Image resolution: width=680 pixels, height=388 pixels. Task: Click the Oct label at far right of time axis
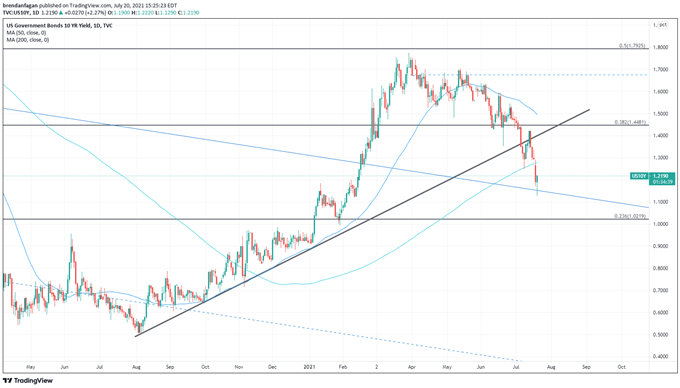coord(621,367)
